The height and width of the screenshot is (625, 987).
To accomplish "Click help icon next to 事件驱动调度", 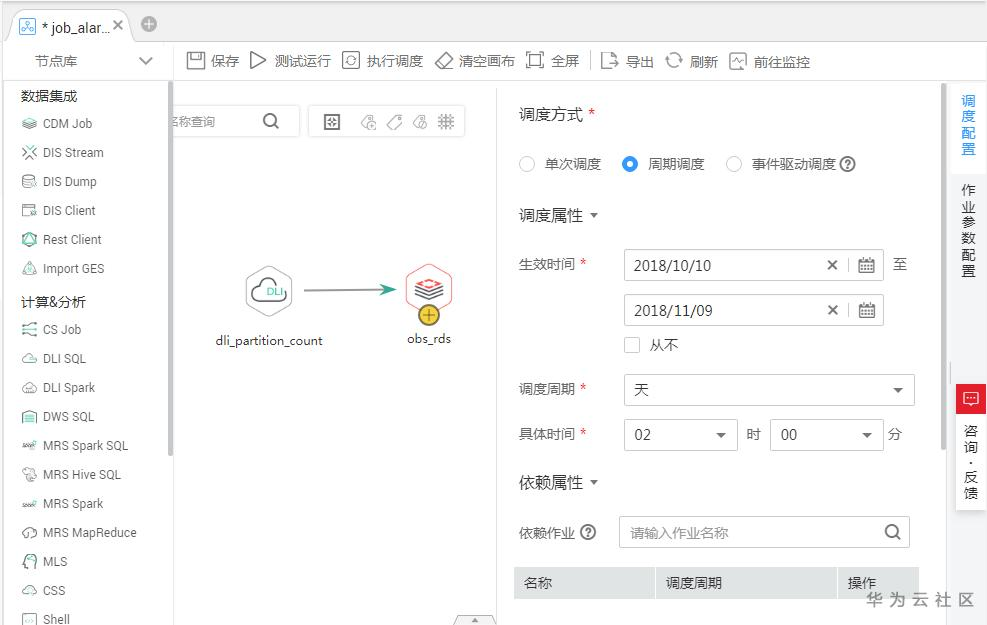I will pyautogui.click(x=848, y=164).
